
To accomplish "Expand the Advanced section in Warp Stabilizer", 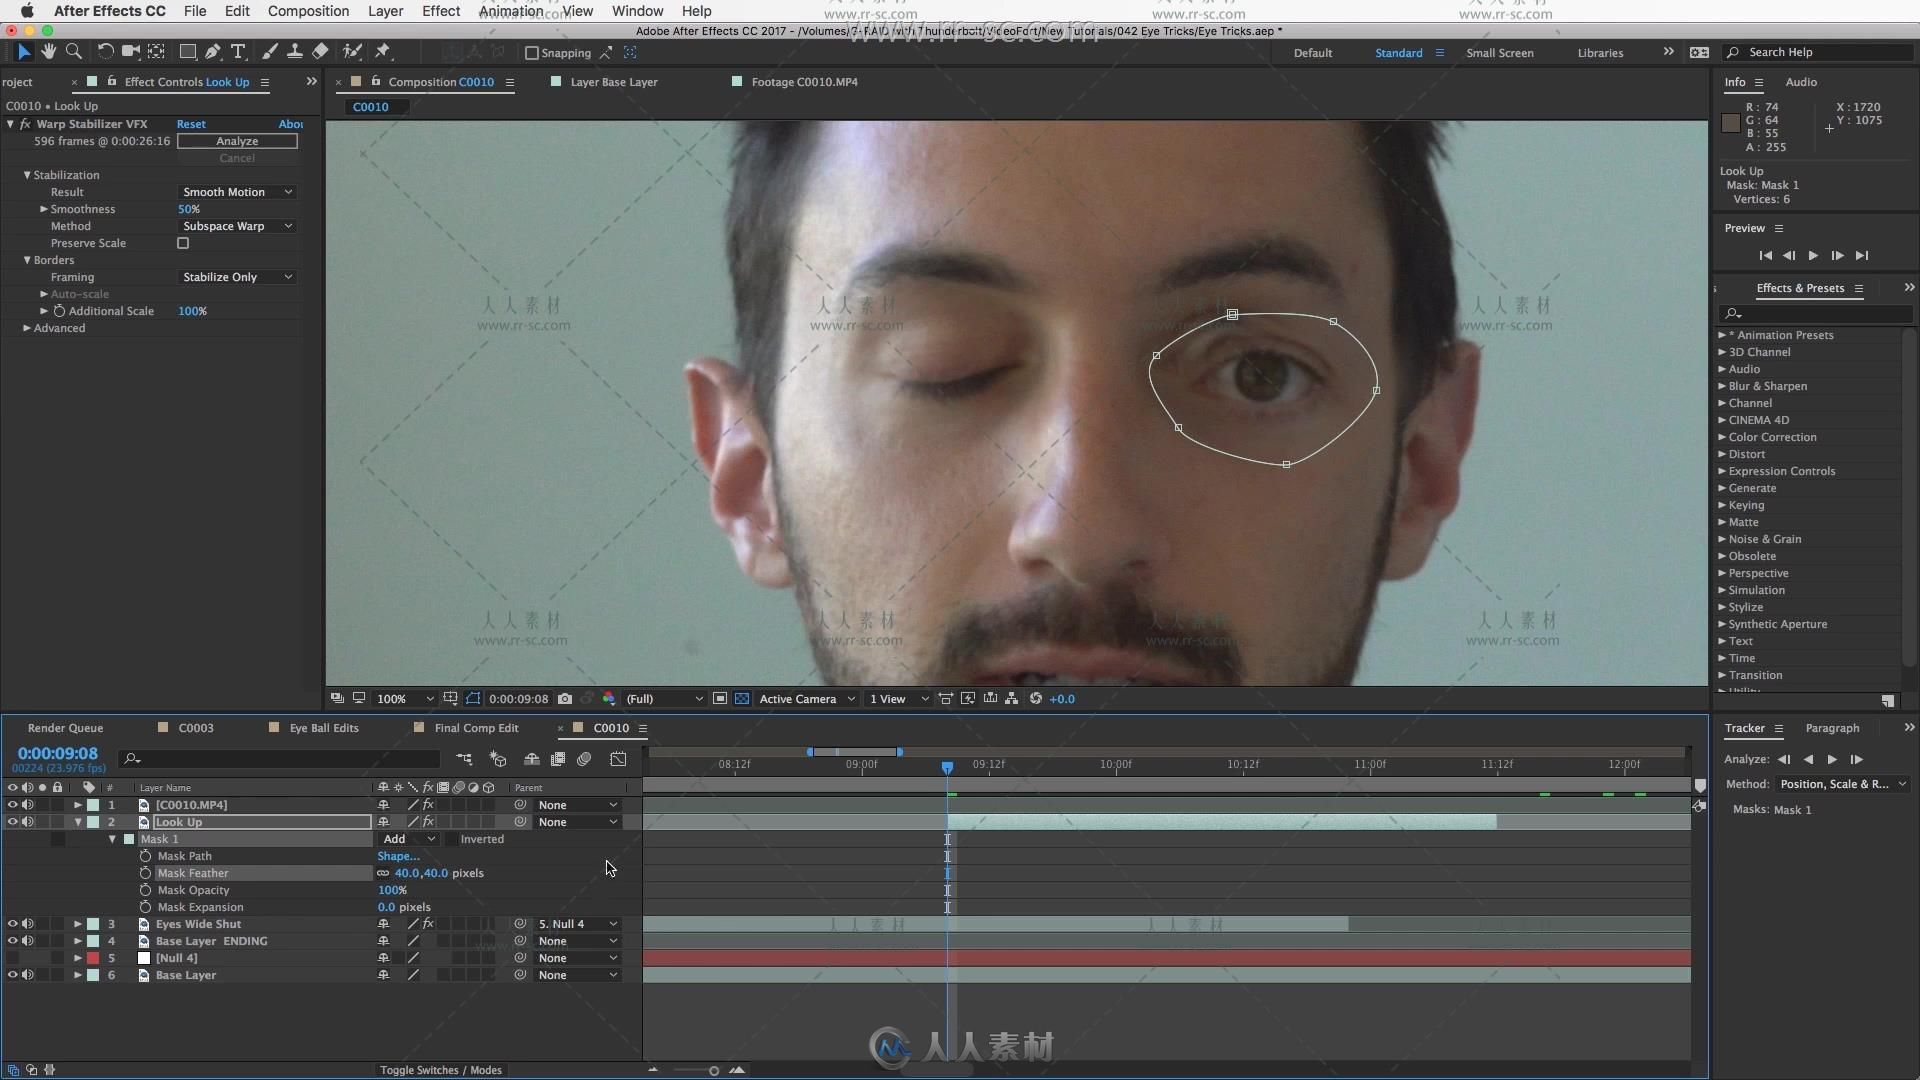I will [29, 327].
